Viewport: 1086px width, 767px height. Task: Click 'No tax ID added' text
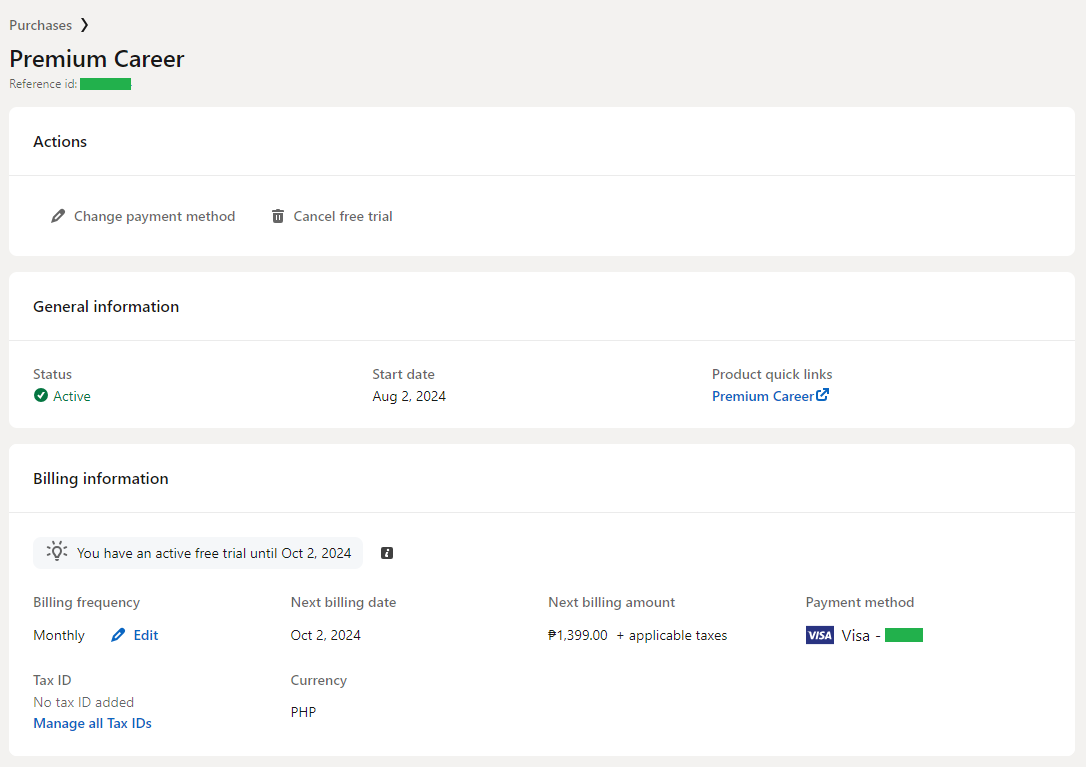pos(84,702)
